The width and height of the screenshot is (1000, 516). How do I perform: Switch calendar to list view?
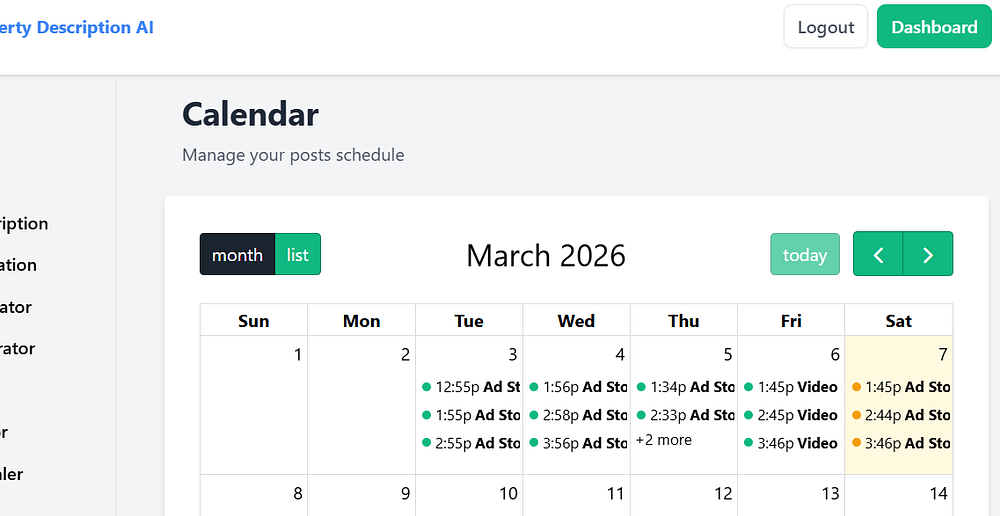coord(298,255)
